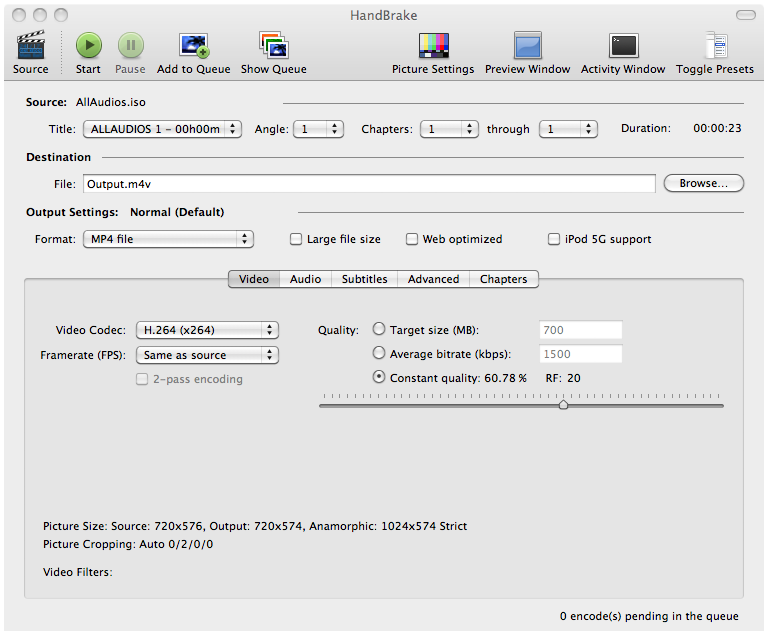
Task: Click the 'RF: 20' value text
Action: [563, 378]
